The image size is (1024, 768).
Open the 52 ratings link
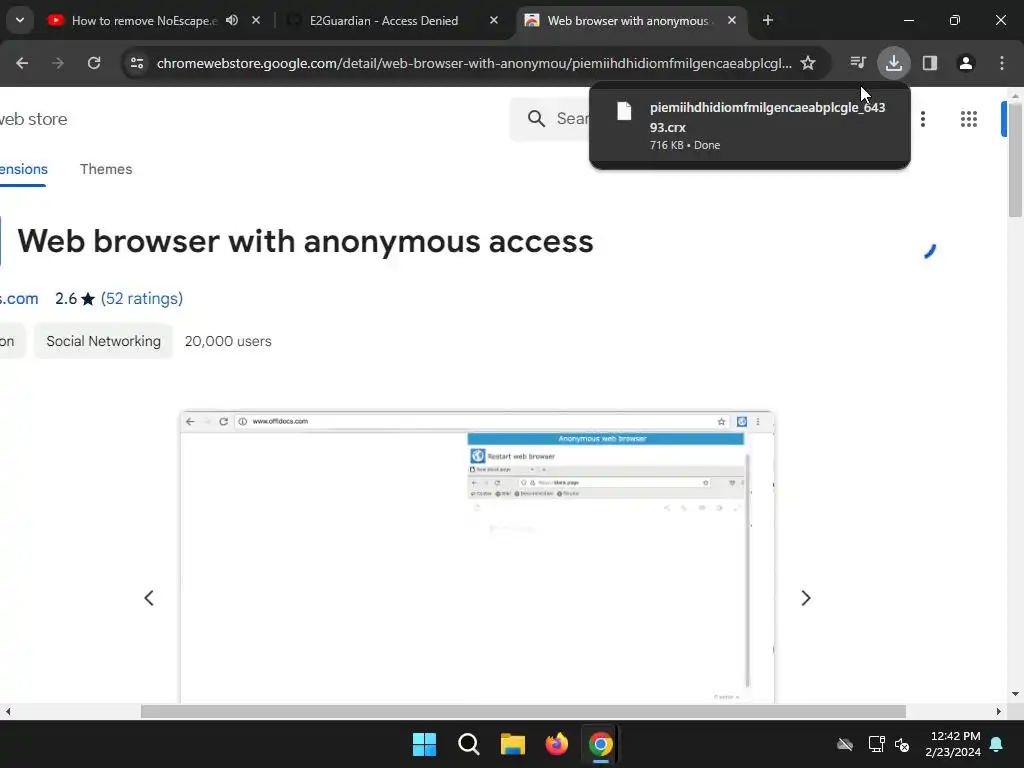click(142, 298)
